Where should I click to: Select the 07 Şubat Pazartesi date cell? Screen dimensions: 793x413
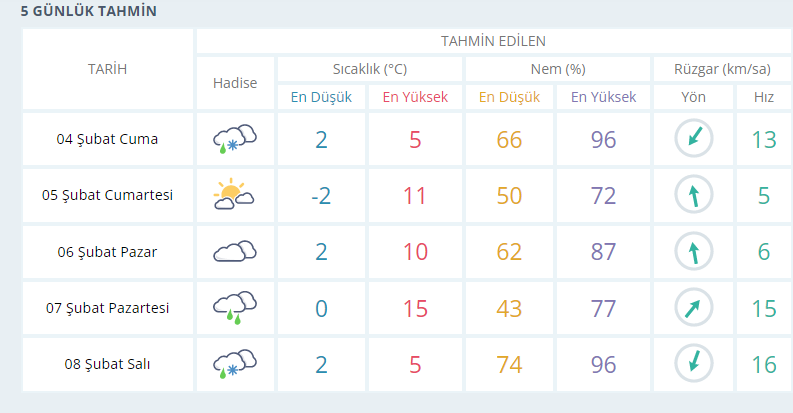coord(108,308)
